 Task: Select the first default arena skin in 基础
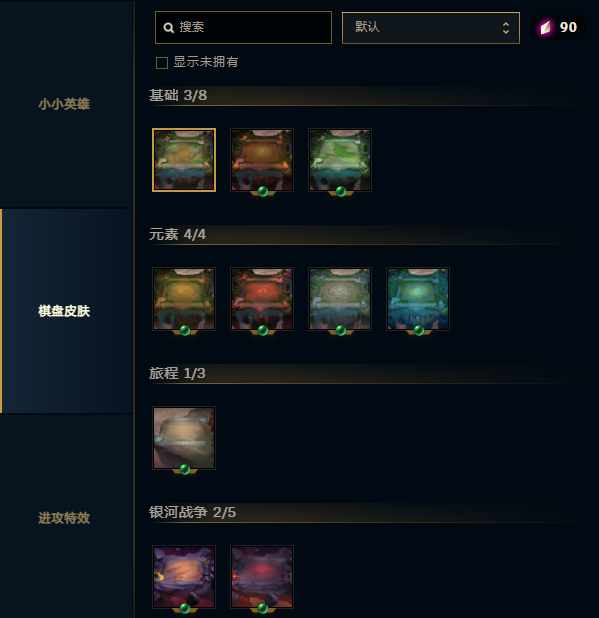[x=184, y=160]
